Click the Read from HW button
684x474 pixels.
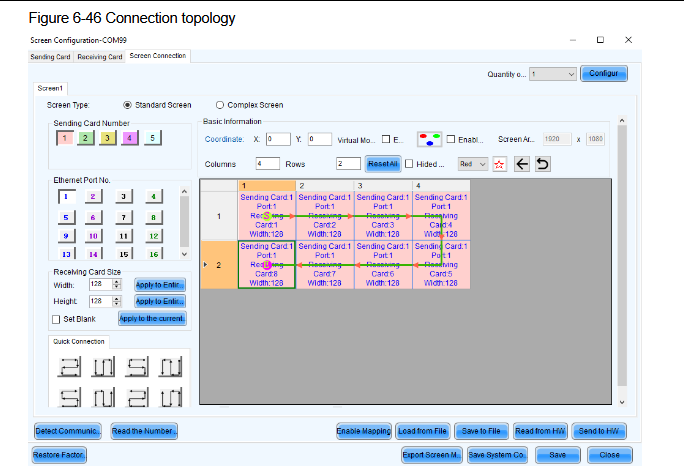(540, 431)
